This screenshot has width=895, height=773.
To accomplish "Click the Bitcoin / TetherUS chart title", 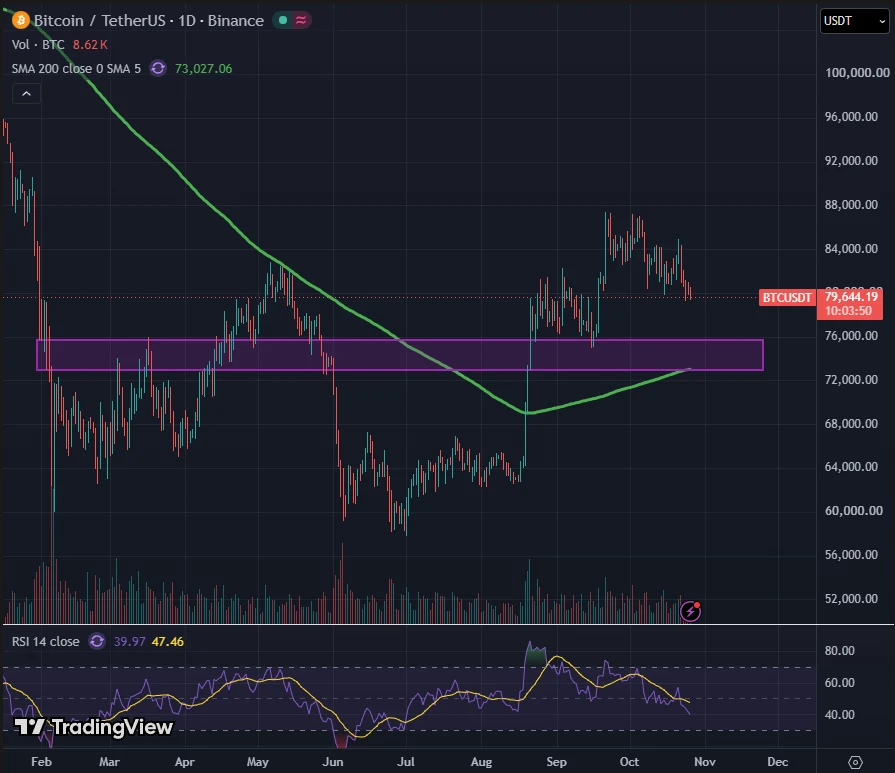I will [148, 21].
